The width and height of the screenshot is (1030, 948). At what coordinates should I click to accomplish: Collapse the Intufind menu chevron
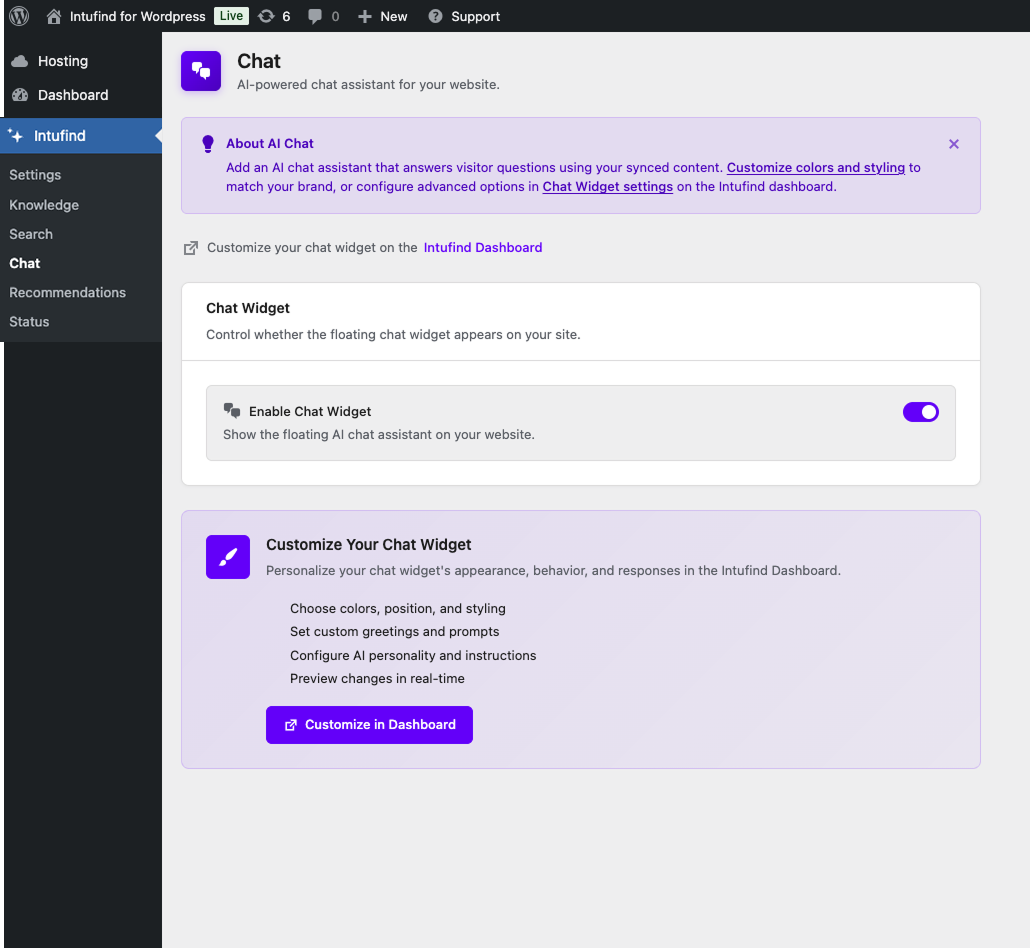[157, 135]
